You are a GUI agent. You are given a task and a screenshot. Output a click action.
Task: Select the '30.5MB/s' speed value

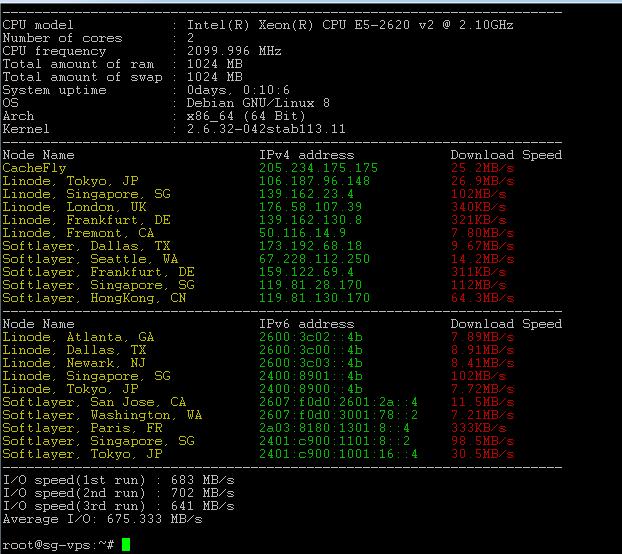[482, 454]
